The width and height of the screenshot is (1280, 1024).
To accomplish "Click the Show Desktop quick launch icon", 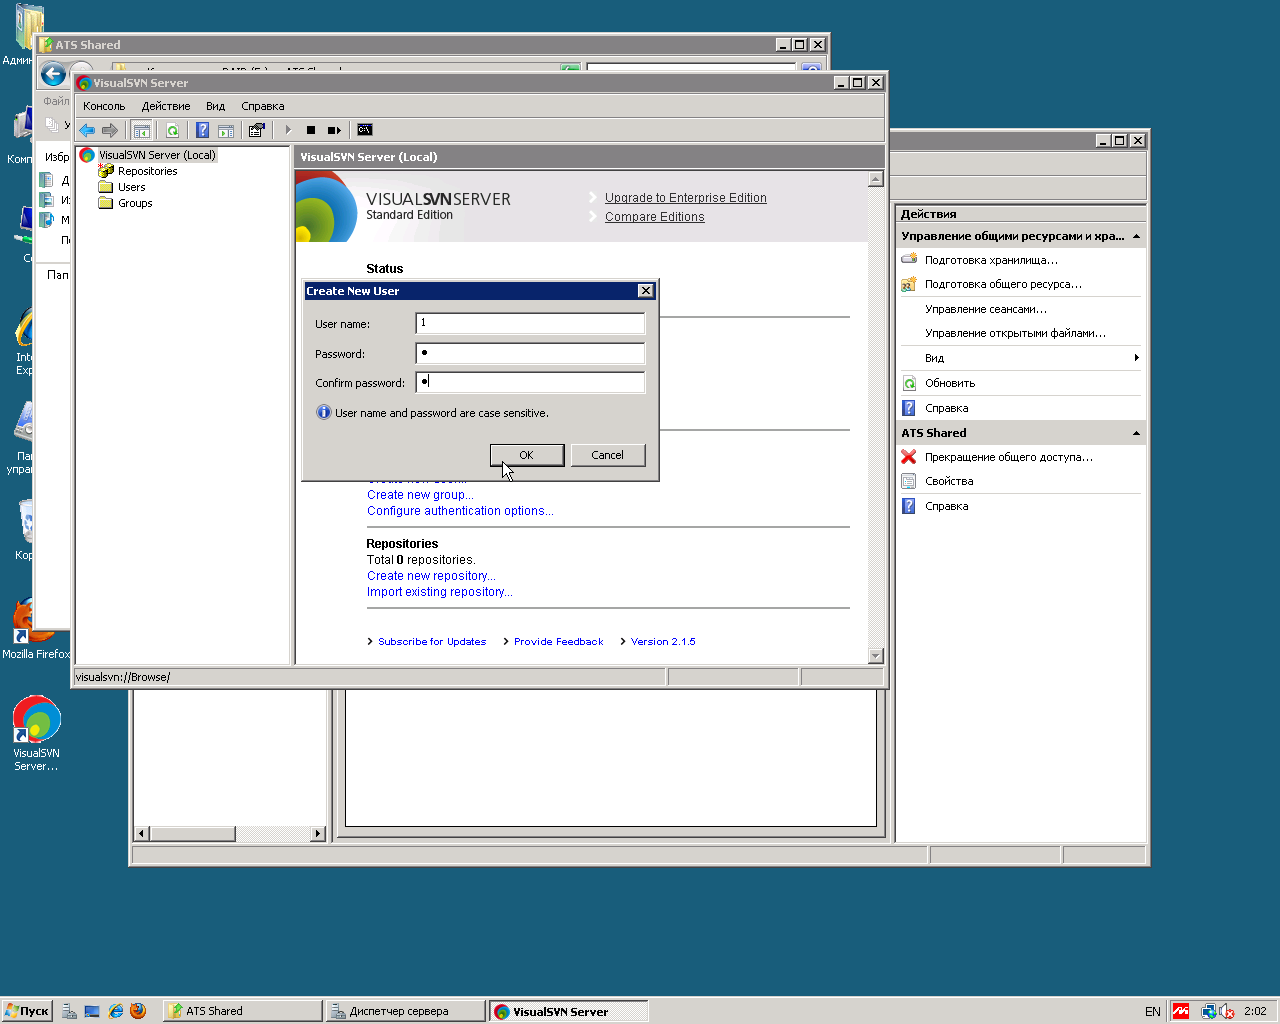I will [x=92, y=1011].
